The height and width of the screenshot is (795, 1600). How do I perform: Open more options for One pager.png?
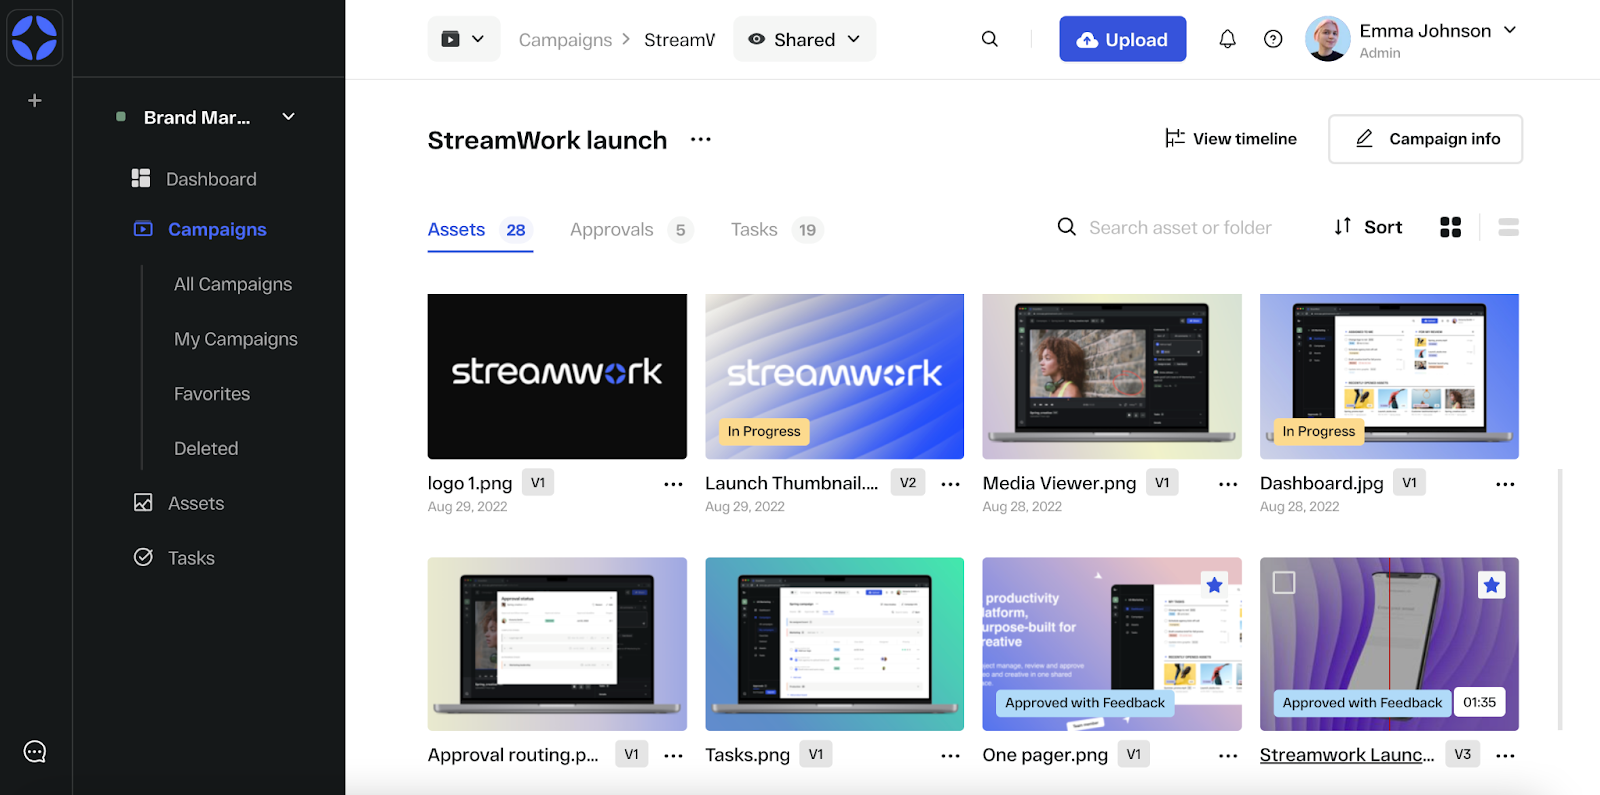point(1228,756)
